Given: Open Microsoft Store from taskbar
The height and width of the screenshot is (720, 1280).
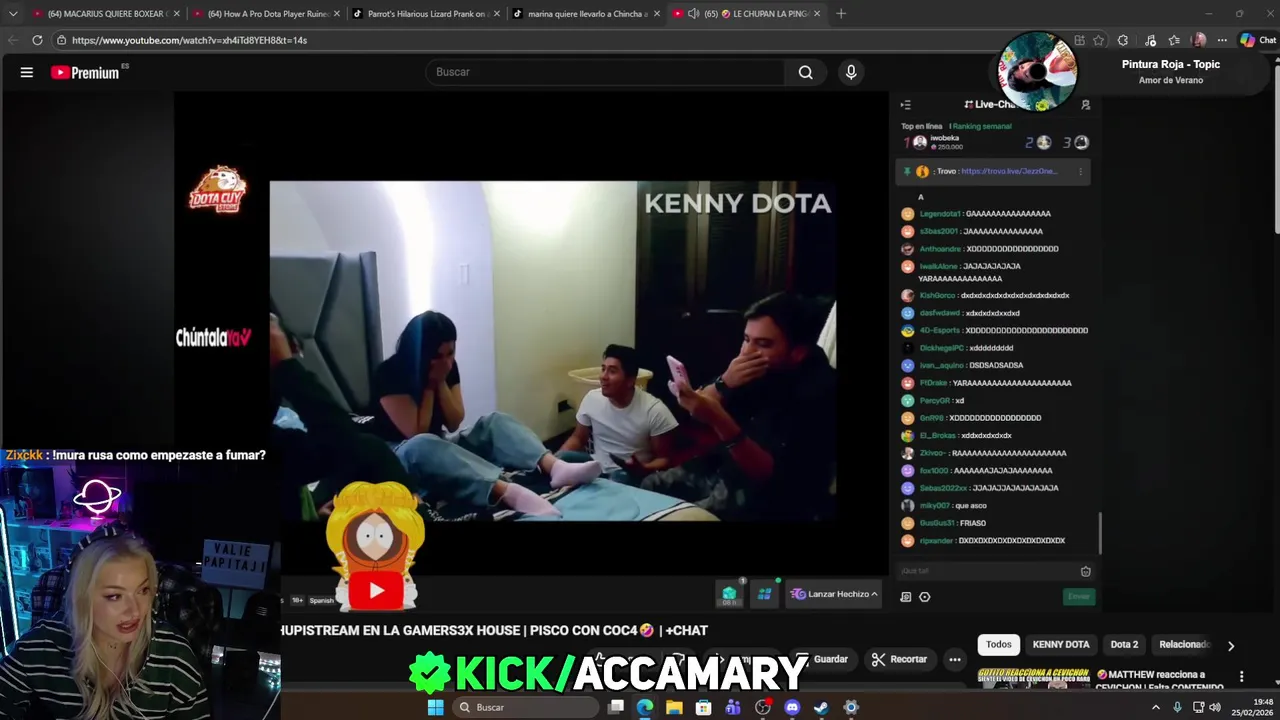Looking at the screenshot, I should click(703, 707).
